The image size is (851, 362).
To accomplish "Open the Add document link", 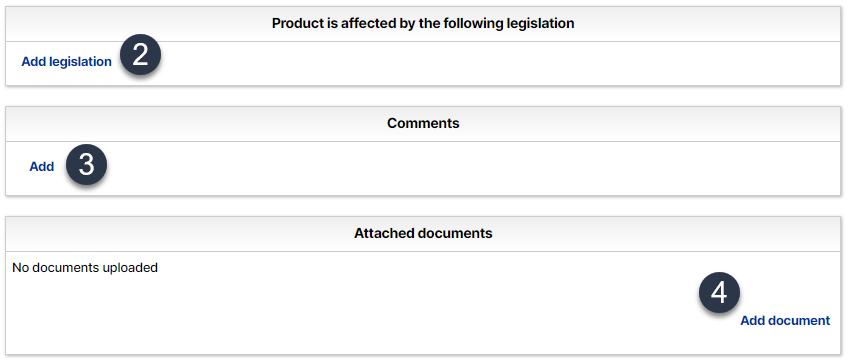I will [x=785, y=321].
